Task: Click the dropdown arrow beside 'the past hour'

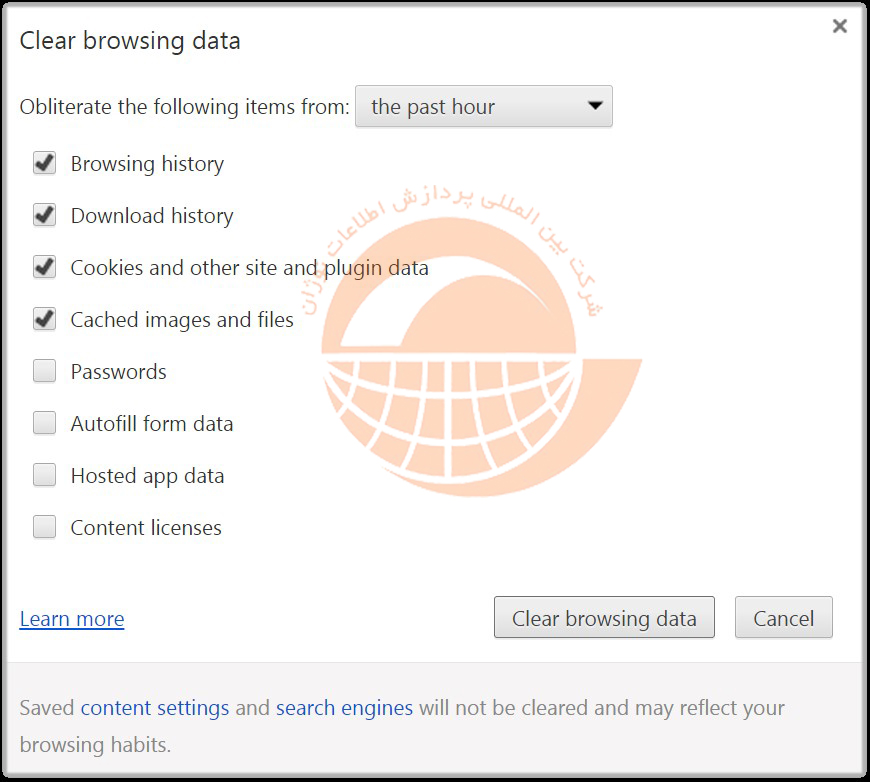Action: (595, 106)
